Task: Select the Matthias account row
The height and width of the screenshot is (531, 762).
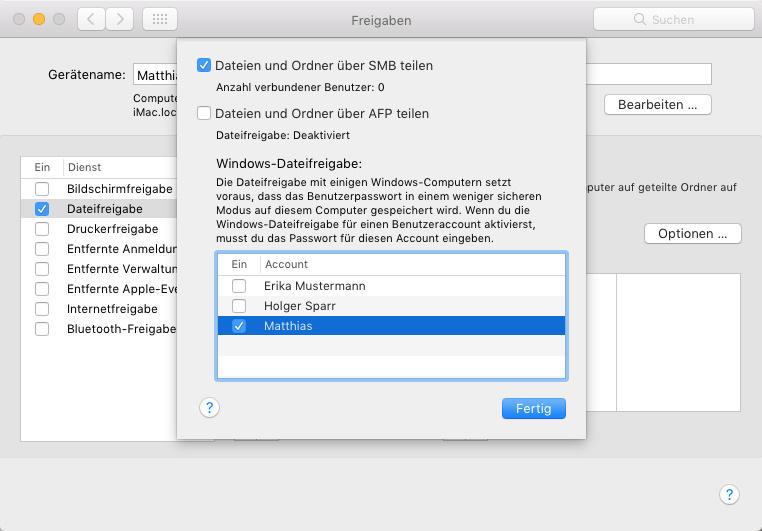Action: (x=391, y=325)
